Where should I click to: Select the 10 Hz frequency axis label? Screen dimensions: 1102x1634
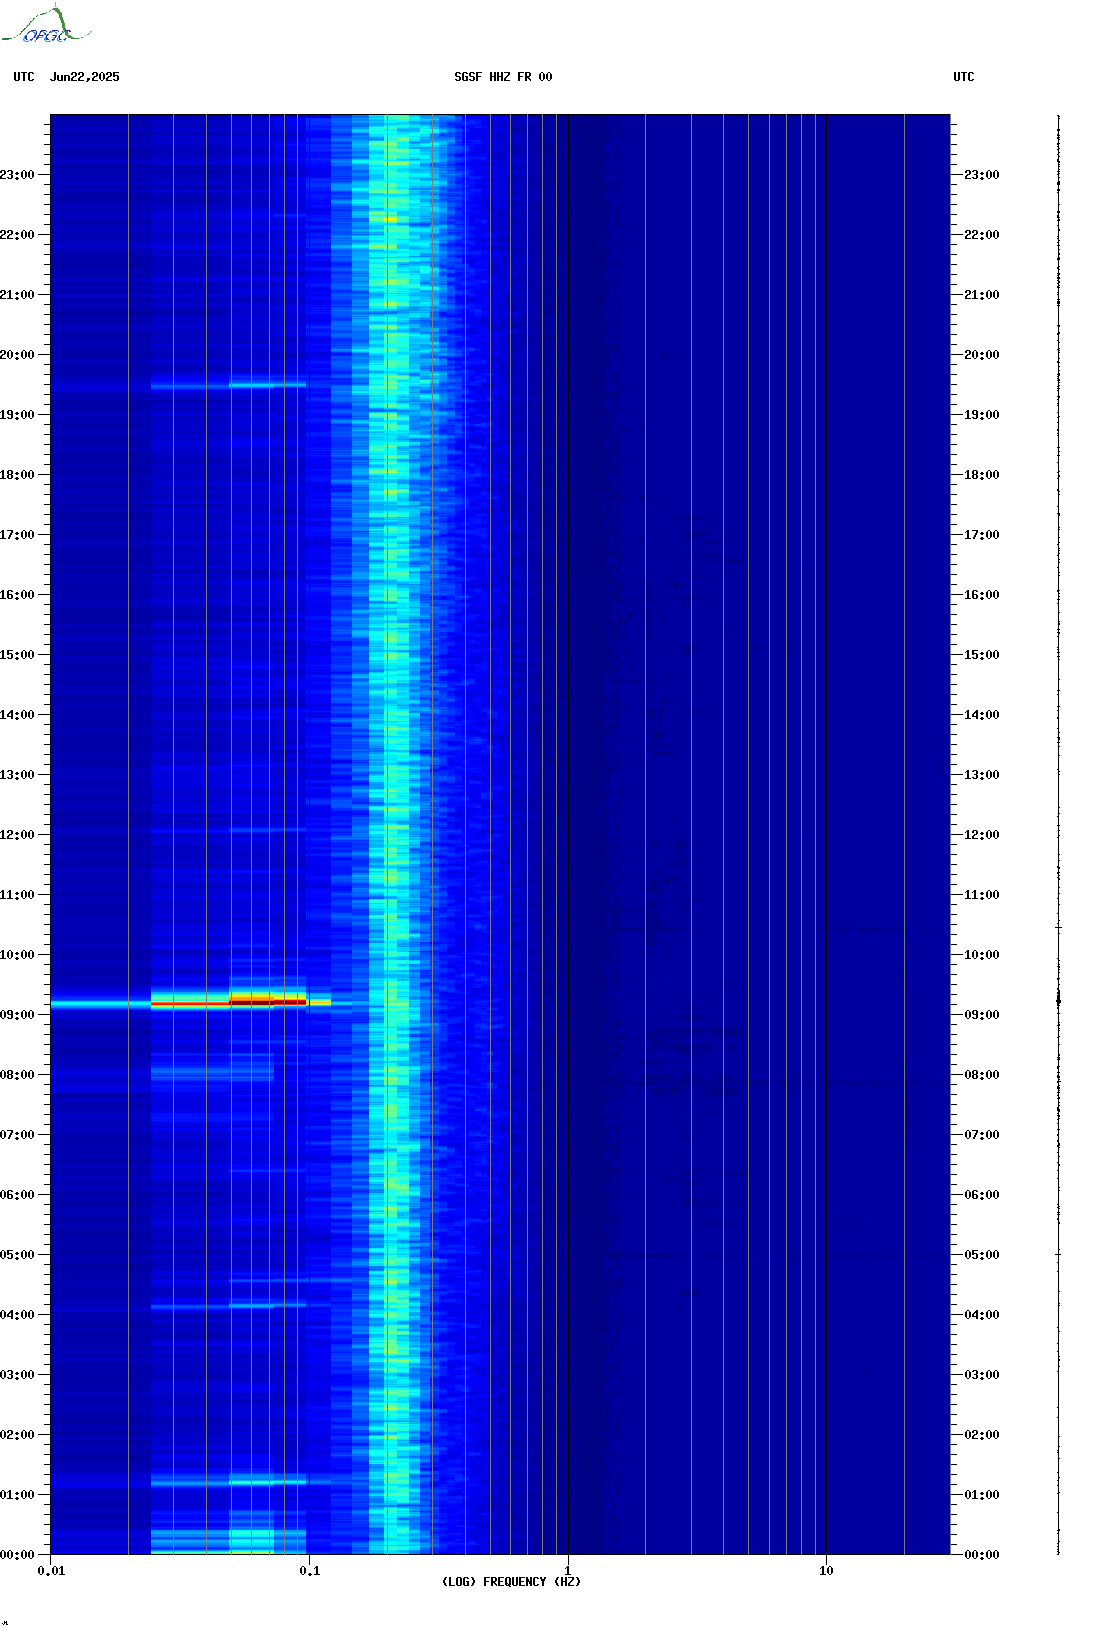[826, 1571]
